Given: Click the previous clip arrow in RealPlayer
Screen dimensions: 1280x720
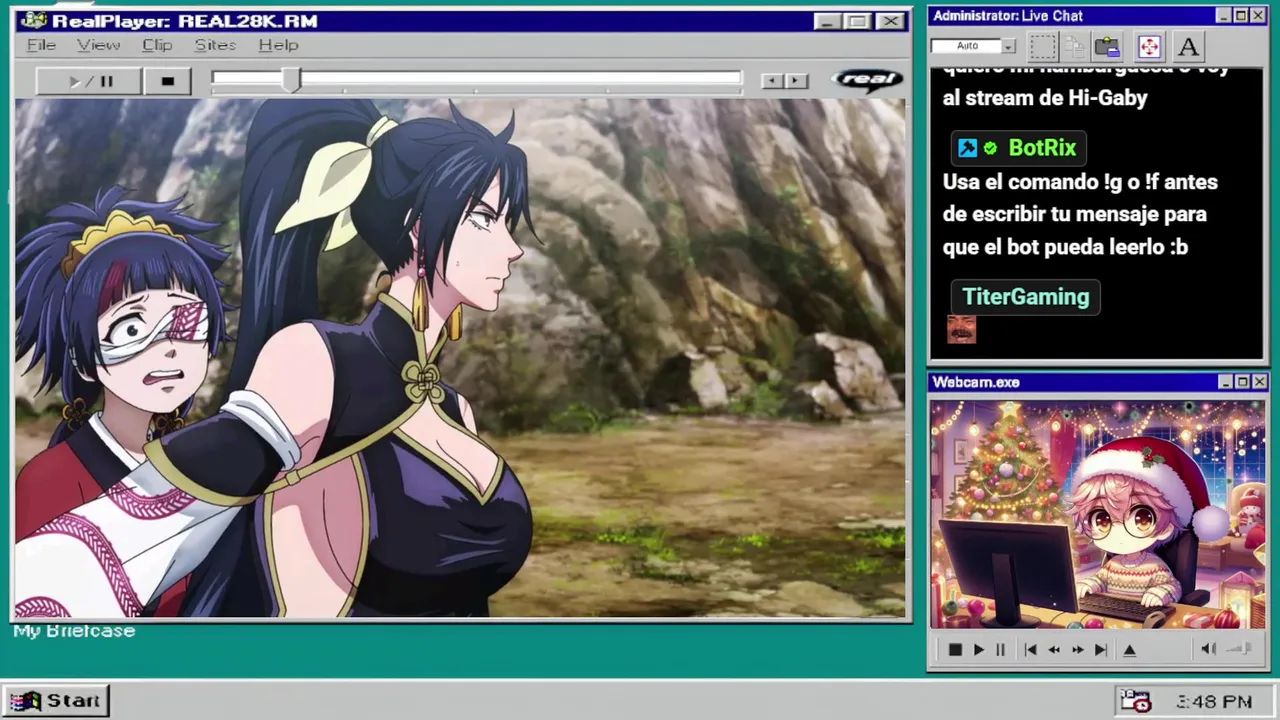Looking at the screenshot, I should point(771,81).
